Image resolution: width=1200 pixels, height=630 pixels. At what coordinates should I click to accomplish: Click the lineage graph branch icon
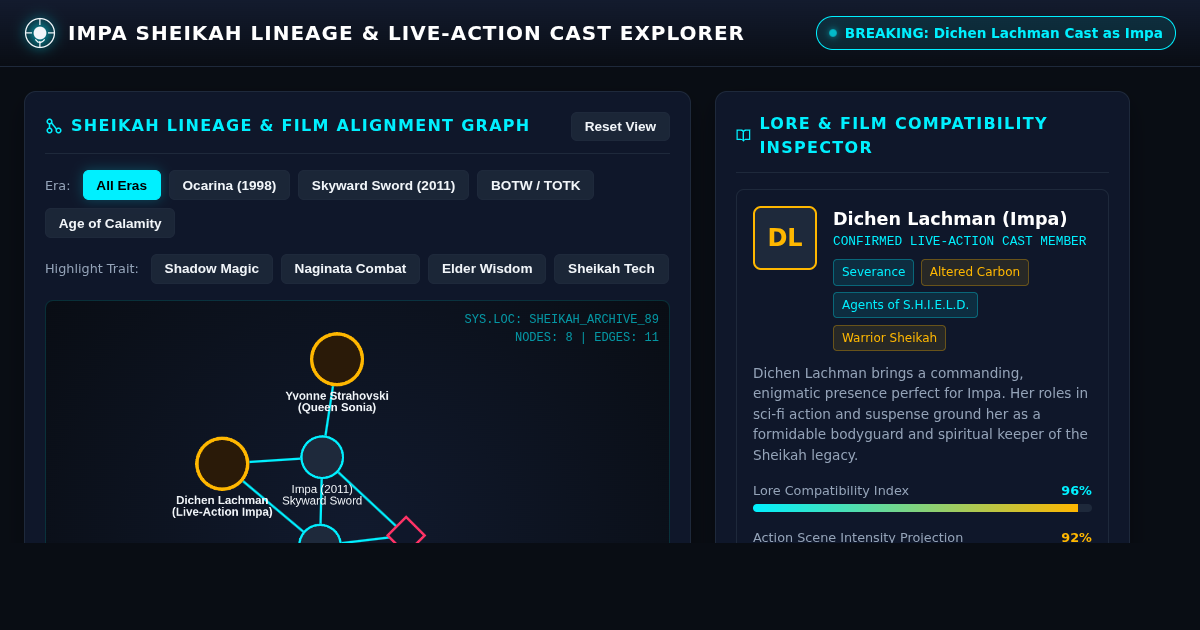(54, 126)
